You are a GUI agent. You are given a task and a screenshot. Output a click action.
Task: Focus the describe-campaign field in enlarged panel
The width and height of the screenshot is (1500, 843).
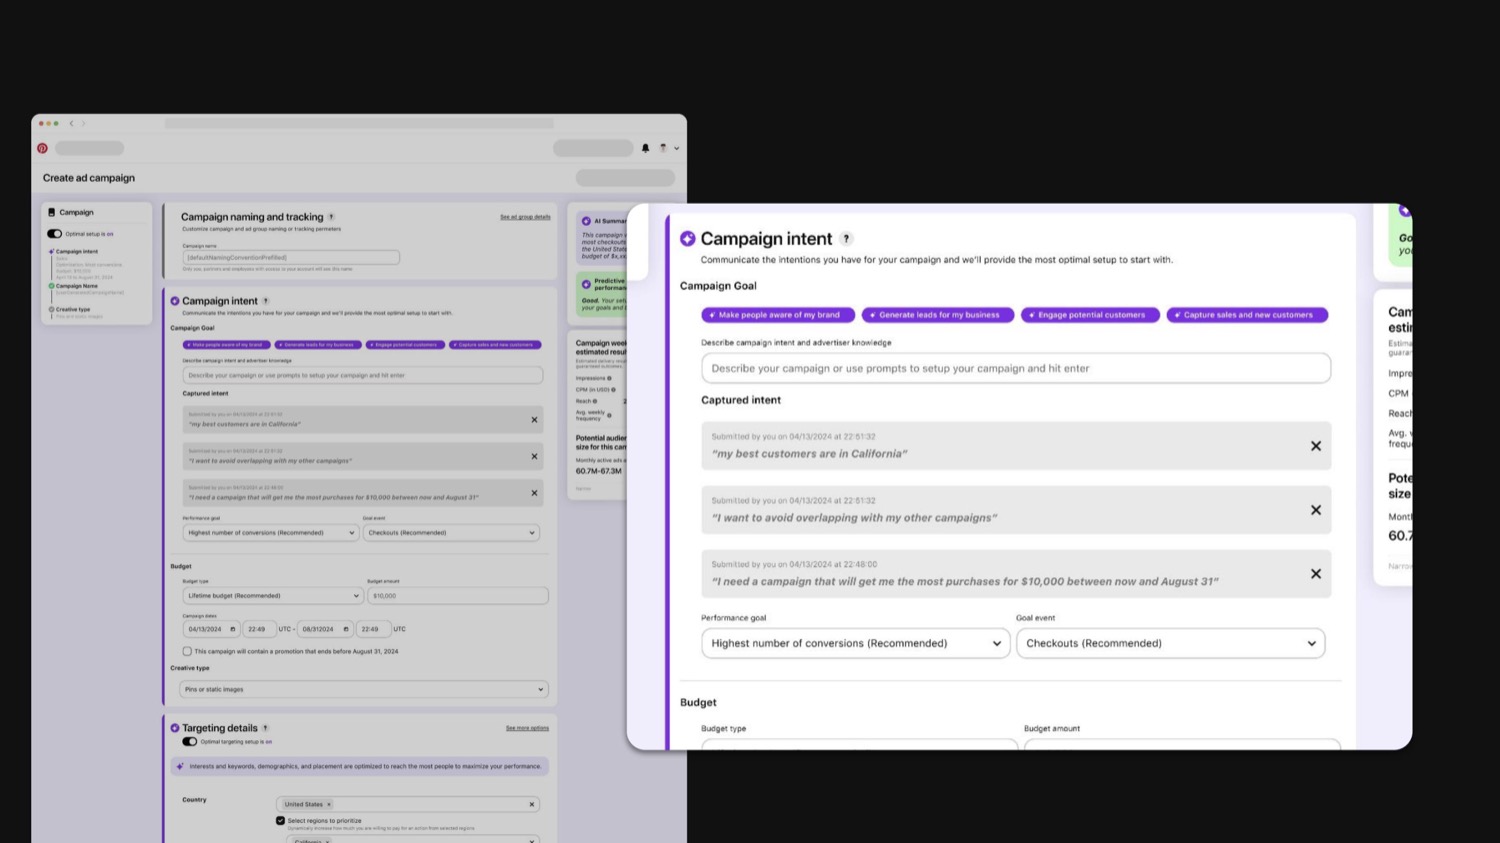point(1016,368)
